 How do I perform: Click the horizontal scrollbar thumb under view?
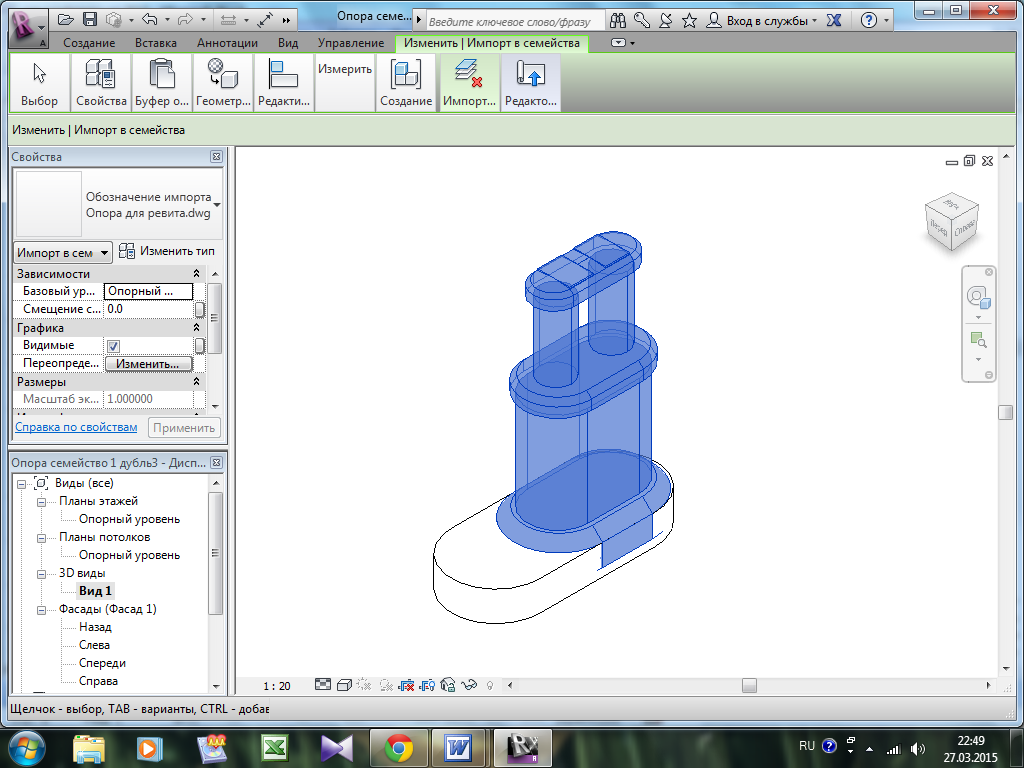749,685
